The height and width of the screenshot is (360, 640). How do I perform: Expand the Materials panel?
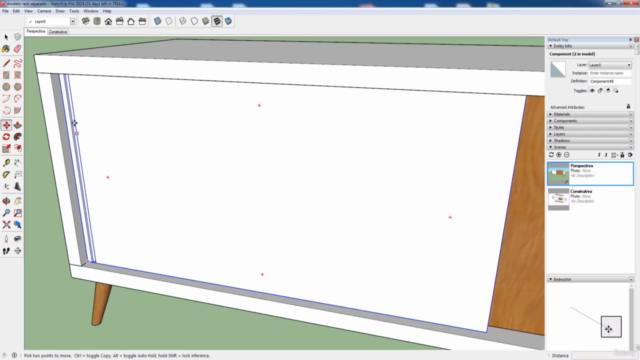[590, 114]
